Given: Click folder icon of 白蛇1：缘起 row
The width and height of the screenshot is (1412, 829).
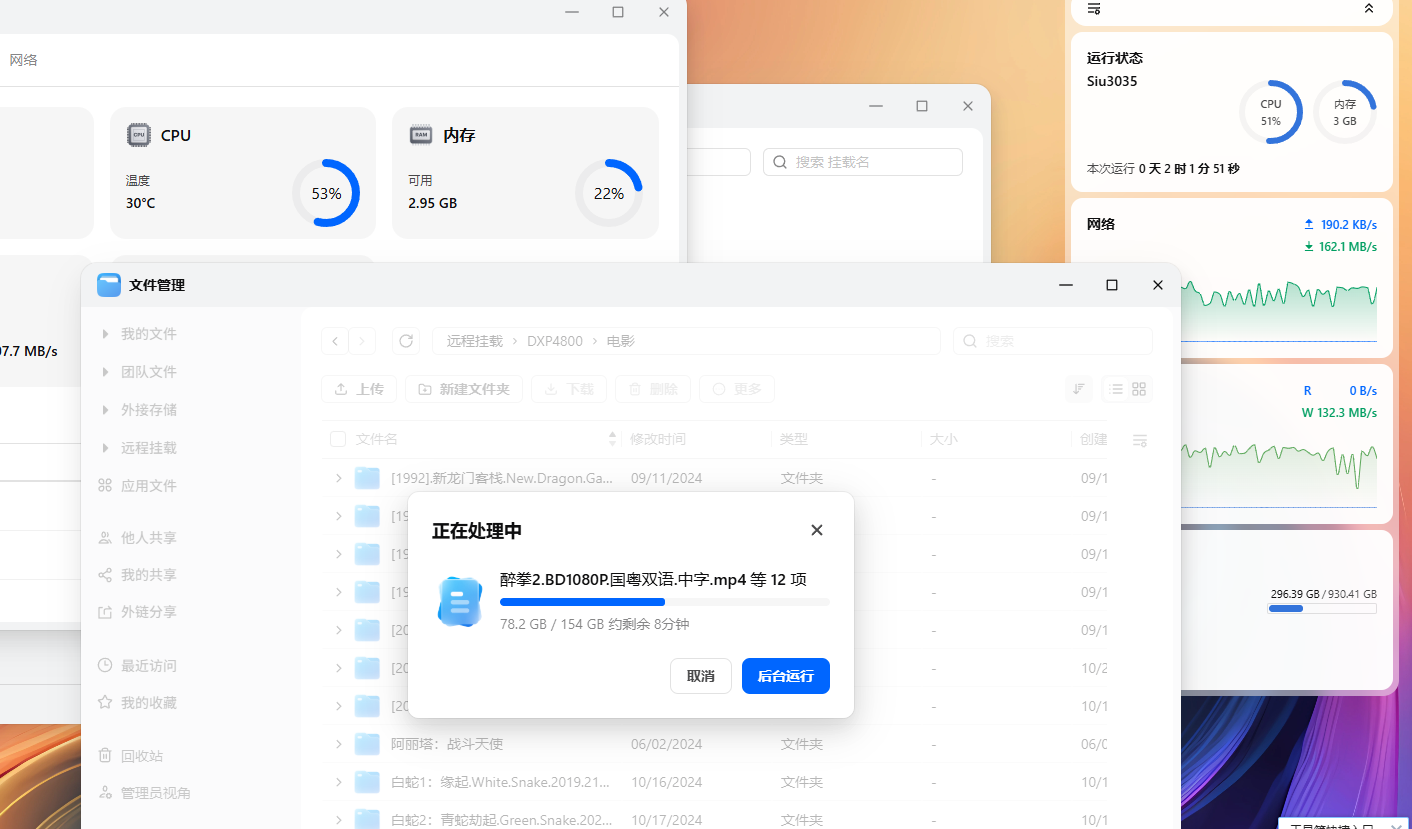Looking at the screenshot, I should (x=367, y=782).
